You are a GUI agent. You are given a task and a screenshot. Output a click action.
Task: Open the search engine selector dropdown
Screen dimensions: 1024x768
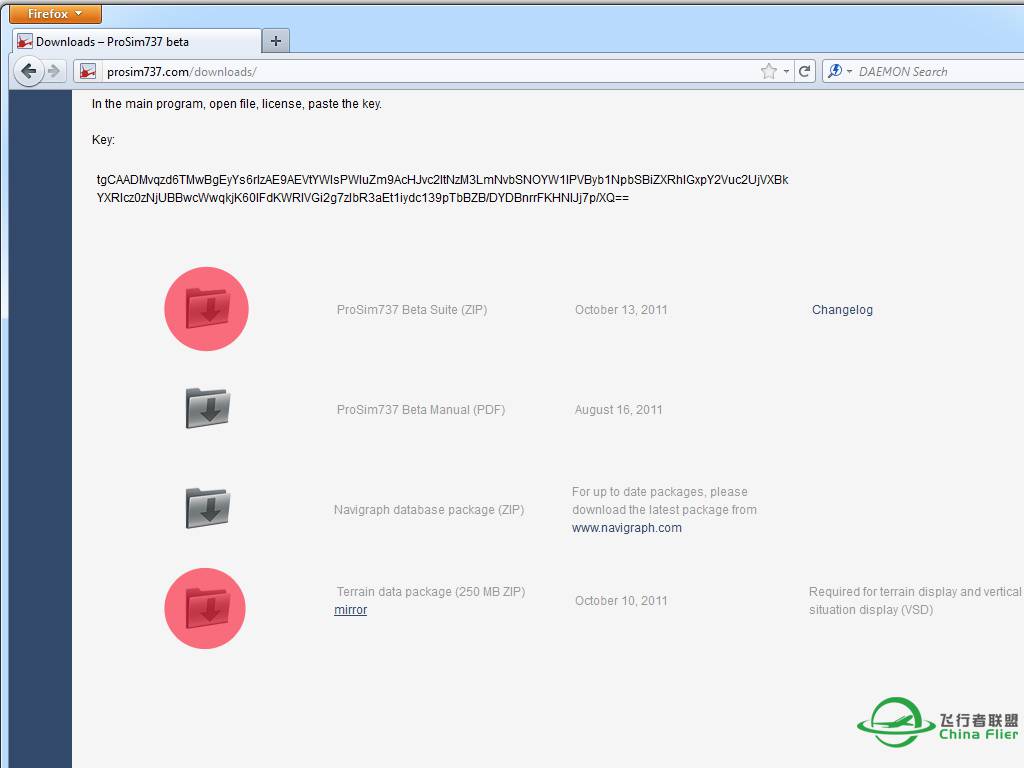click(x=840, y=71)
